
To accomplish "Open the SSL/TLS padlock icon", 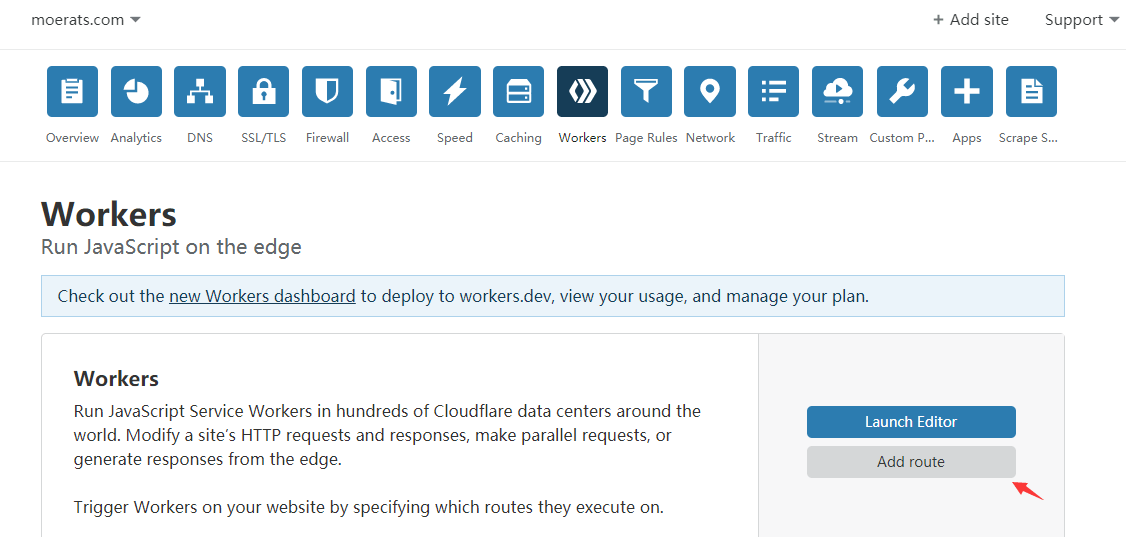I will [x=263, y=92].
